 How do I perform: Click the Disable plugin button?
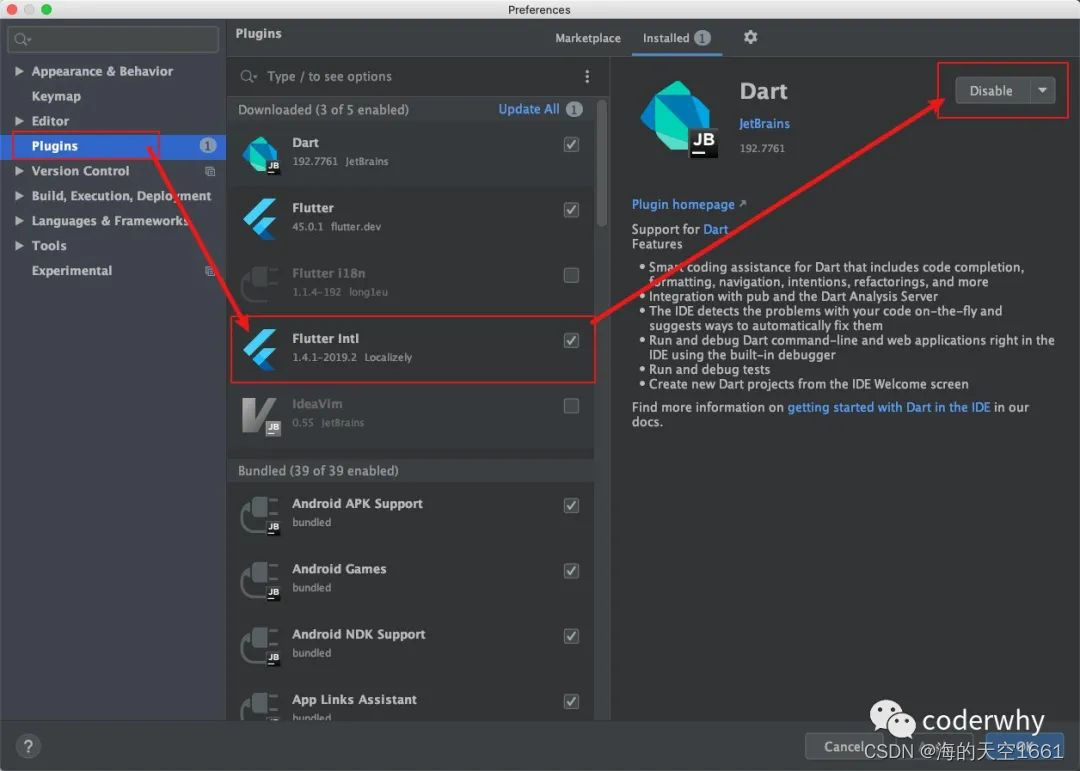992,90
